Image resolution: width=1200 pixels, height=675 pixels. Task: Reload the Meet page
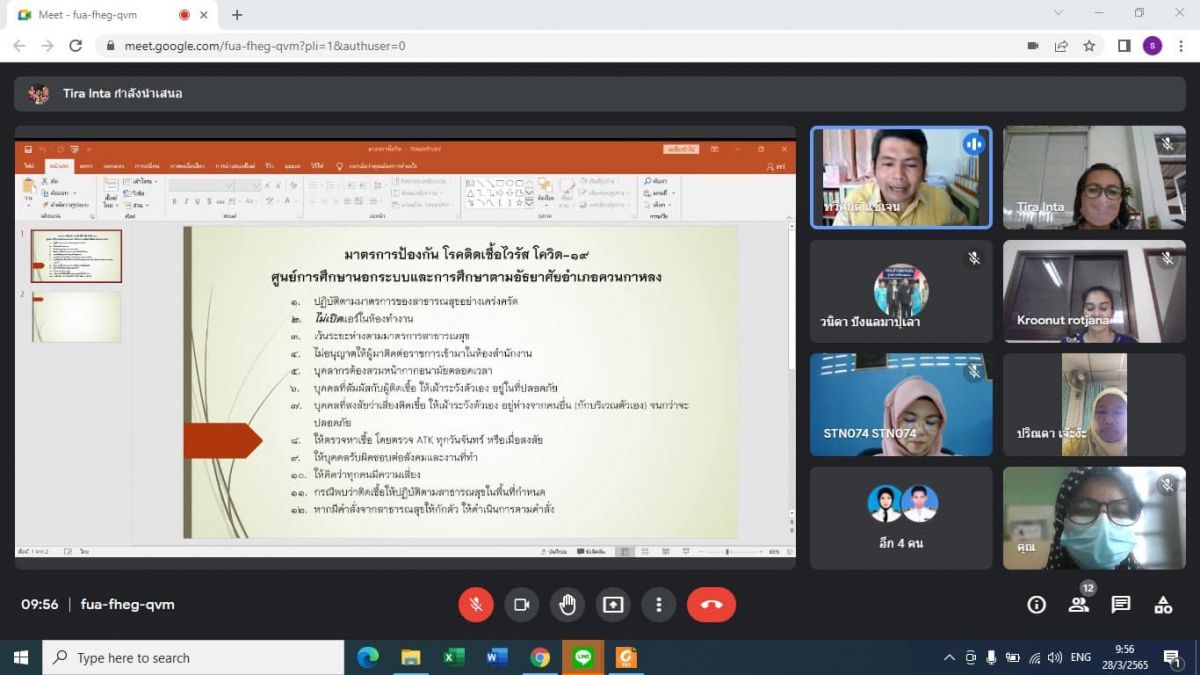click(75, 46)
